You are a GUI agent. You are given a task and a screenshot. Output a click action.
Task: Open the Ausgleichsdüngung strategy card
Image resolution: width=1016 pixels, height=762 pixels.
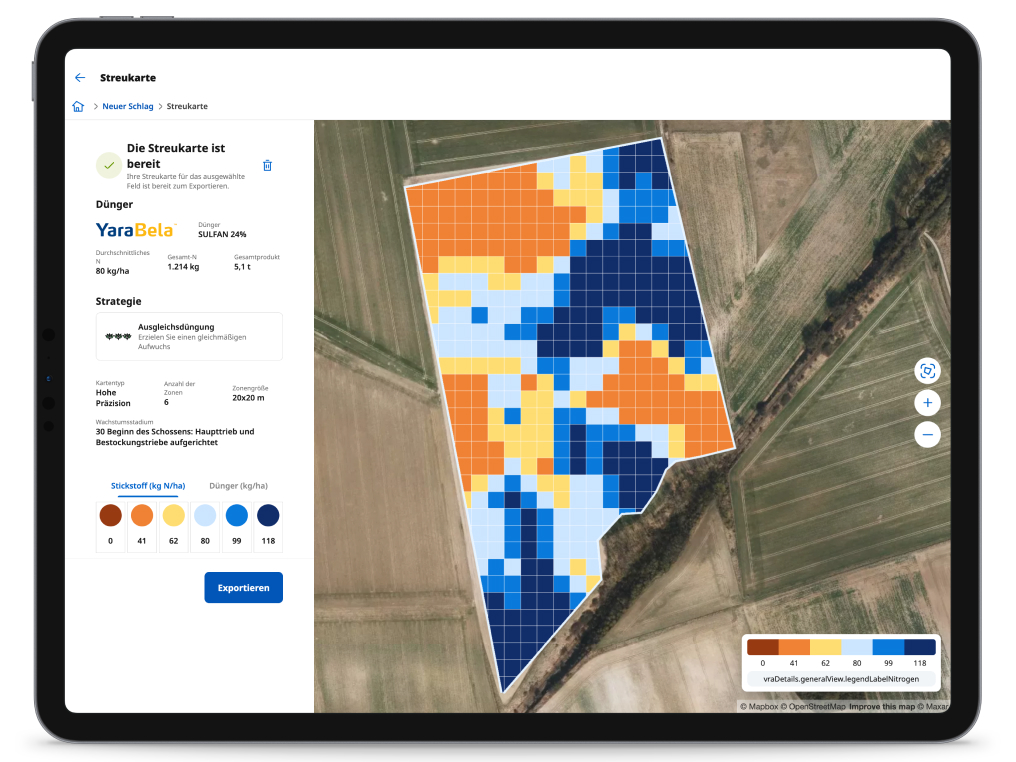point(189,336)
